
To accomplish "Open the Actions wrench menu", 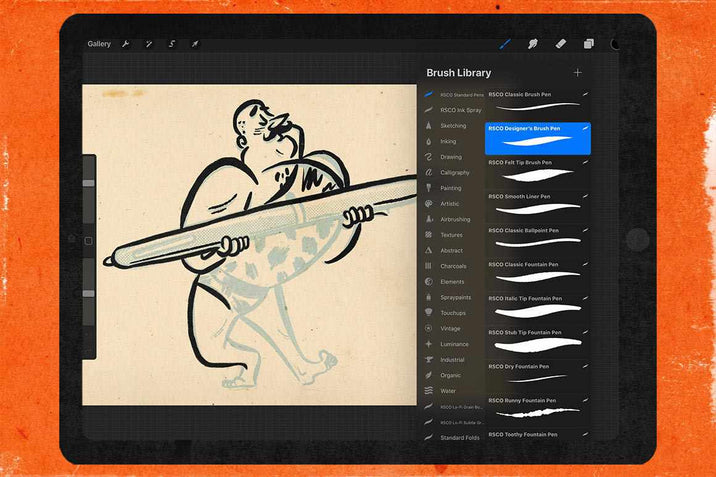I will [126, 44].
